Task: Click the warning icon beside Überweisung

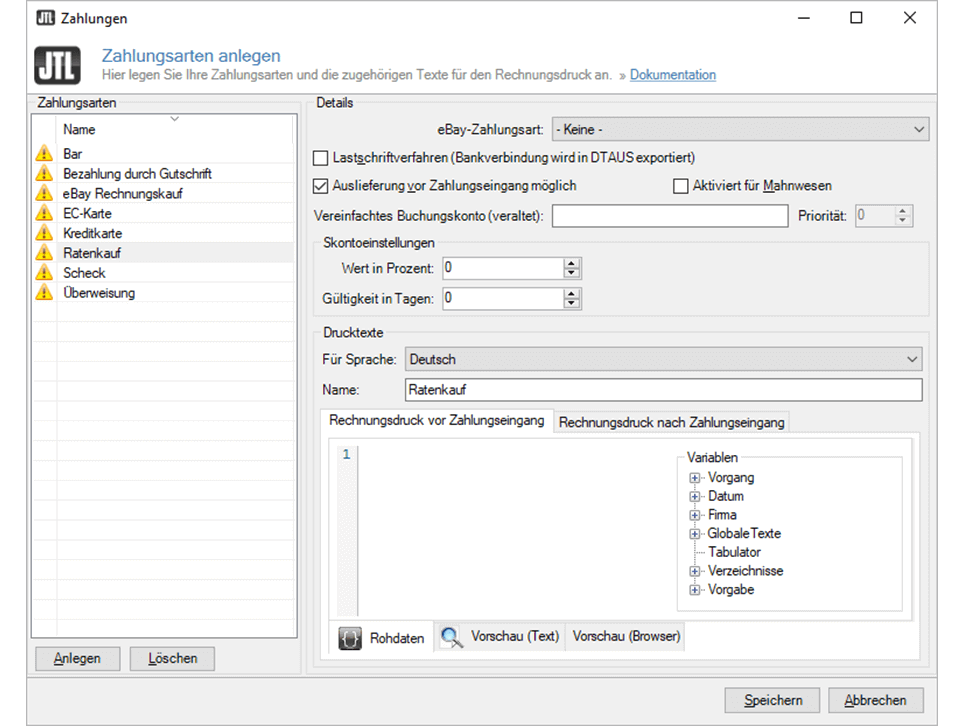Action: point(44,293)
